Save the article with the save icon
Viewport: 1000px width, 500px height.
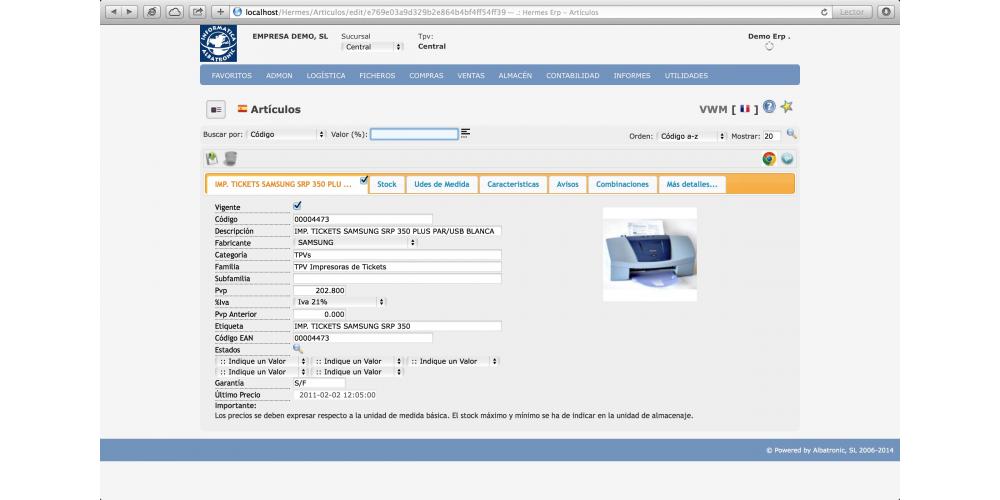point(212,159)
